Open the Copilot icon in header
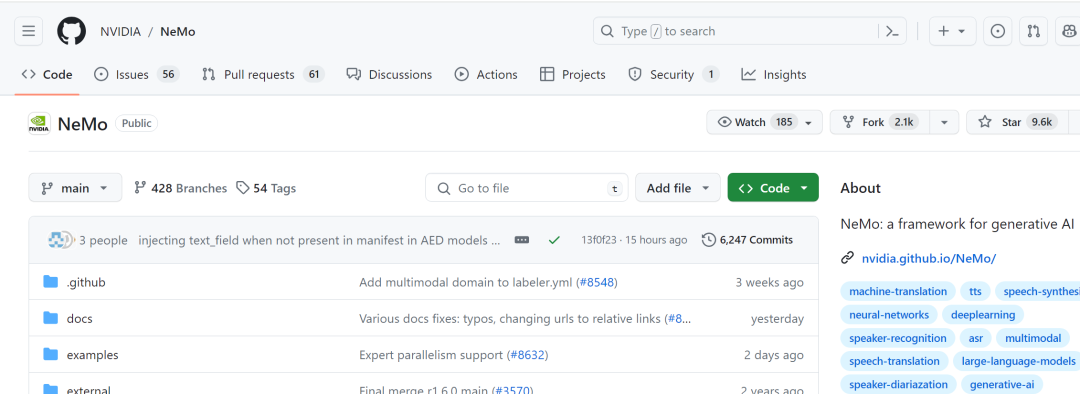1080x394 pixels. tap(1068, 32)
